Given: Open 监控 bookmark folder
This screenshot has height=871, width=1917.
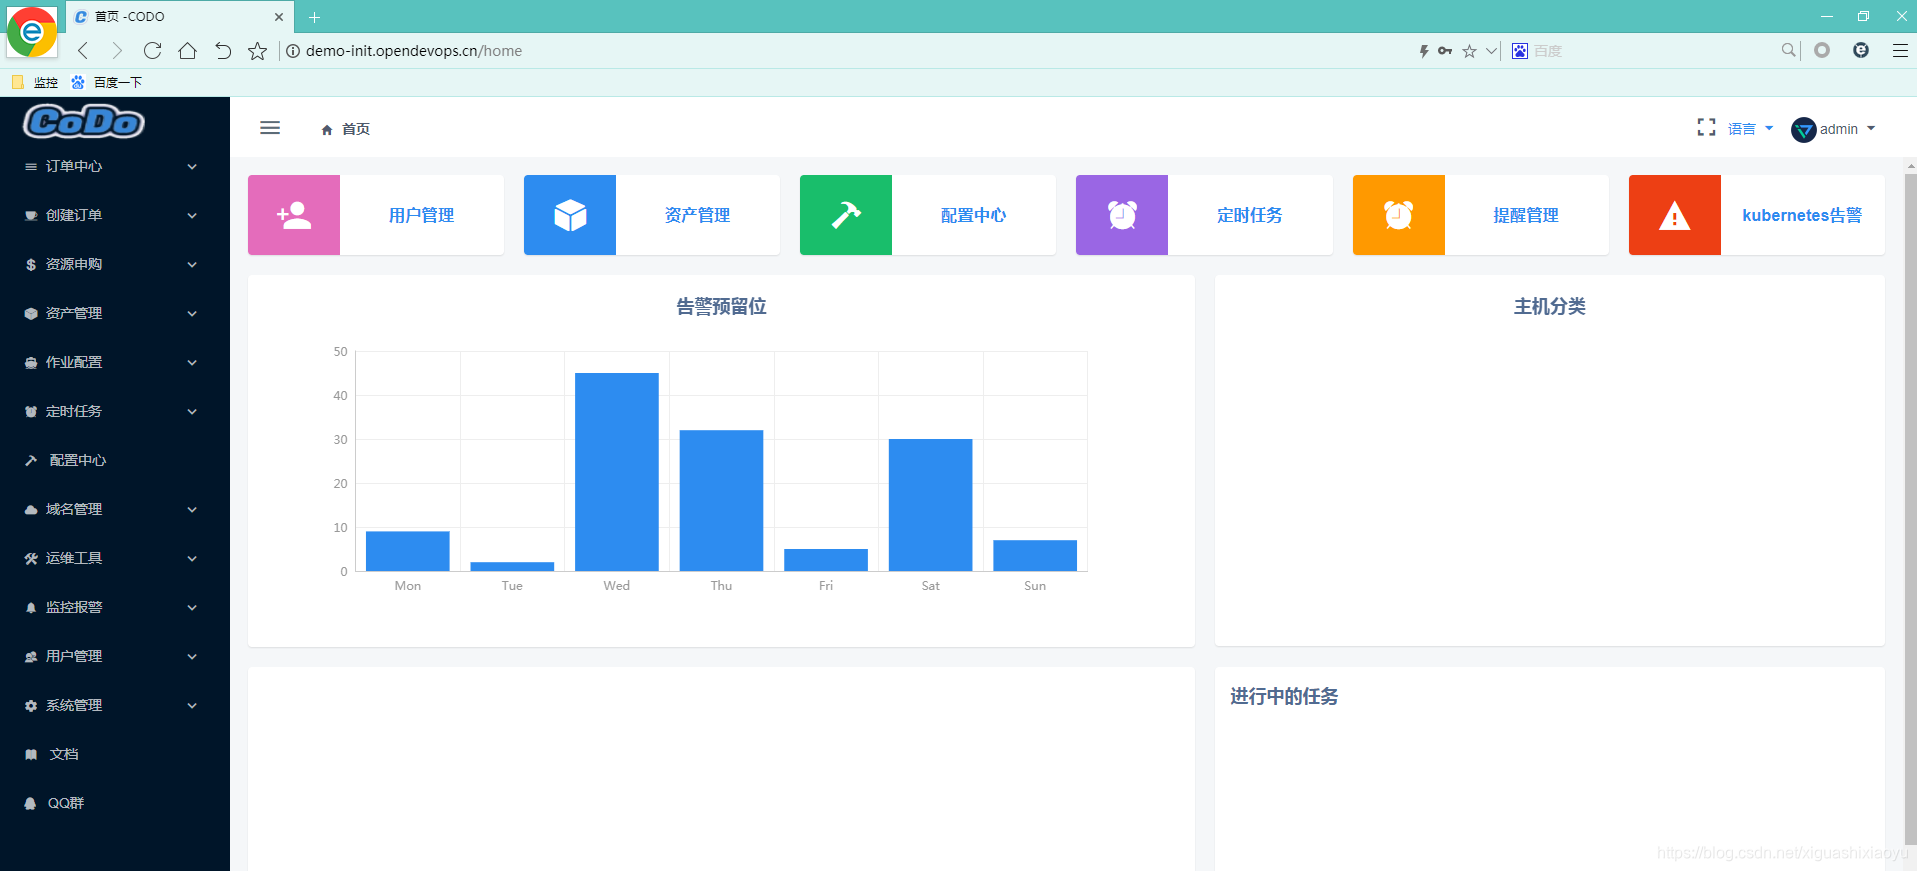Looking at the screenshot, I should coord(35,82).
